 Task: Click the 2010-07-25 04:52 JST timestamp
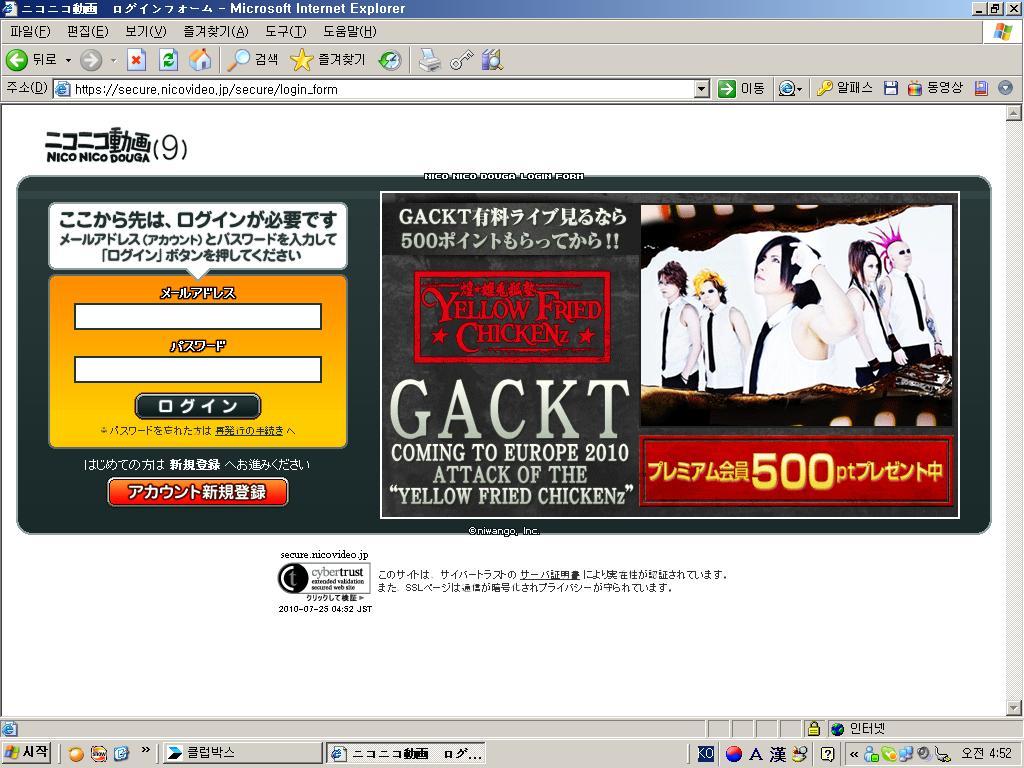325,609
